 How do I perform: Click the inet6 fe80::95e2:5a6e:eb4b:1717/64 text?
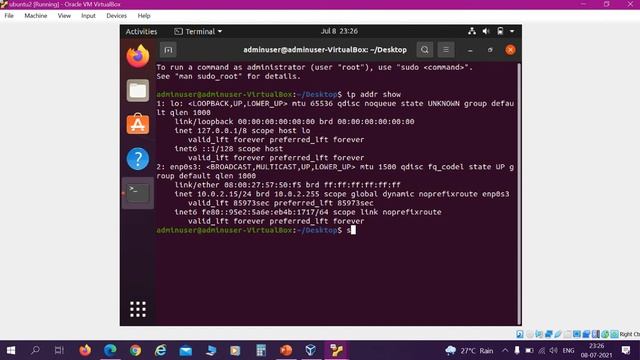tap(251, 212)
